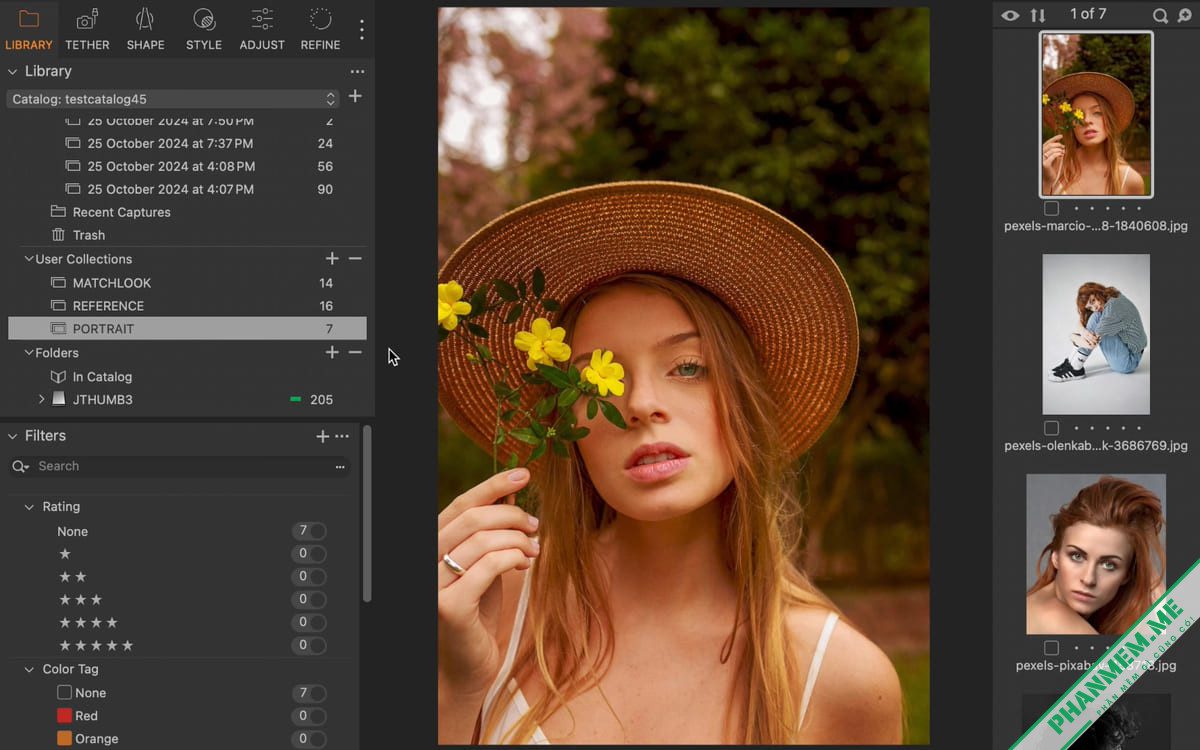Expand the JTHUMB3 folder
This screenshot has height=750, width=1200.
(x=41, y=399)
